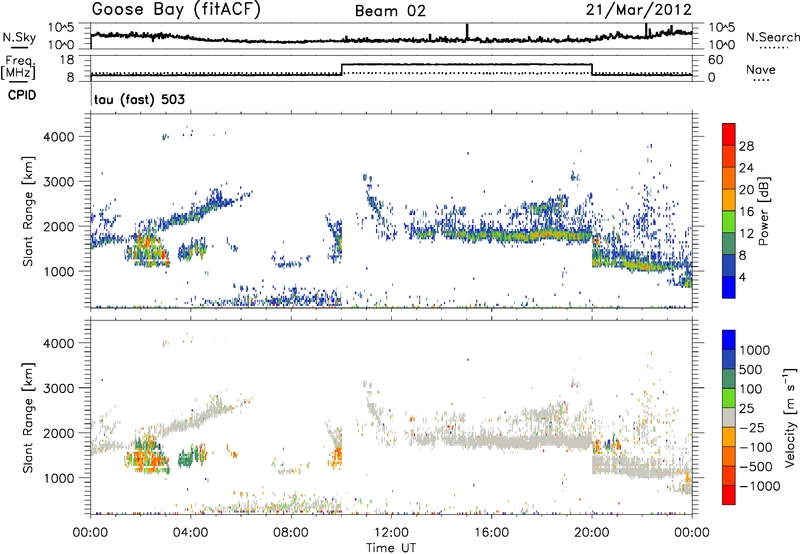Select the "N.Sky" legend label
The image size is (800, 554).
[19, 37]
